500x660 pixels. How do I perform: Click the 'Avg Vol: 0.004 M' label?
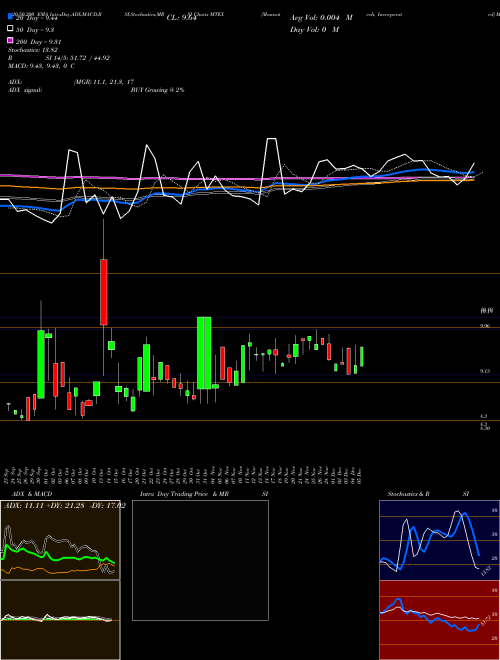(321, 18)
